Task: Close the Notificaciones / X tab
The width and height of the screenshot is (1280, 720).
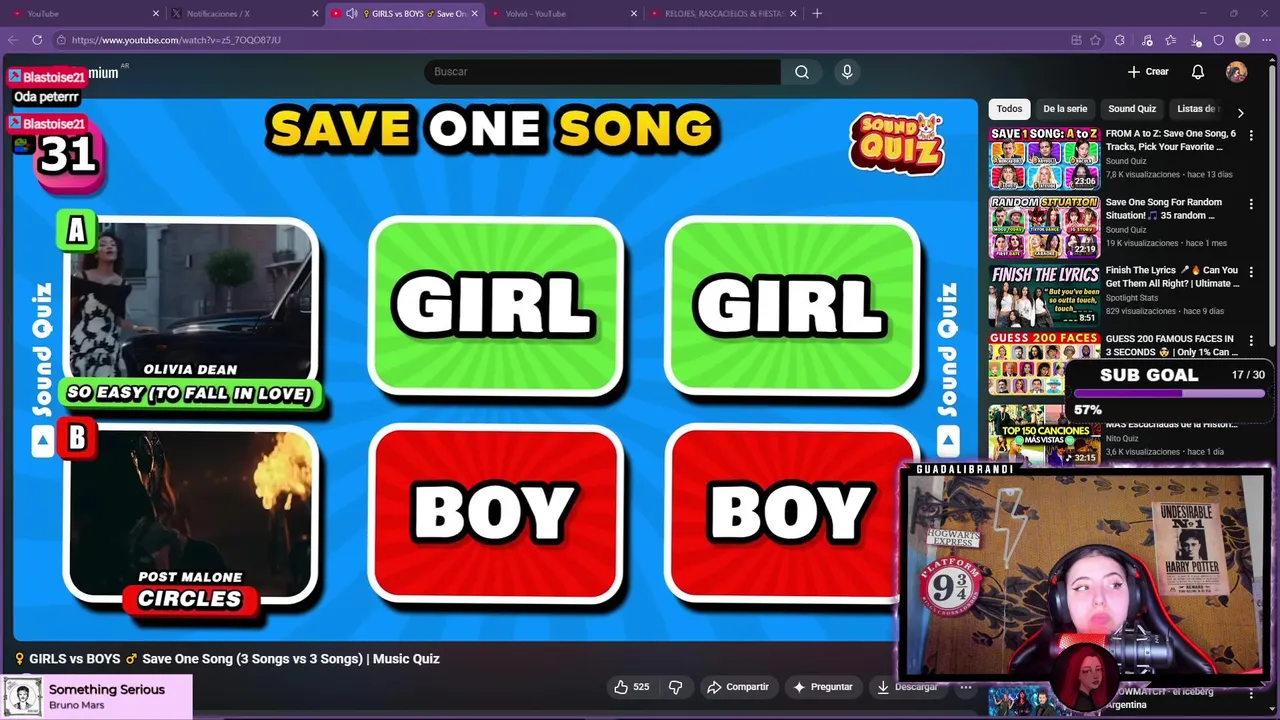Action: [x=315, y=13]
